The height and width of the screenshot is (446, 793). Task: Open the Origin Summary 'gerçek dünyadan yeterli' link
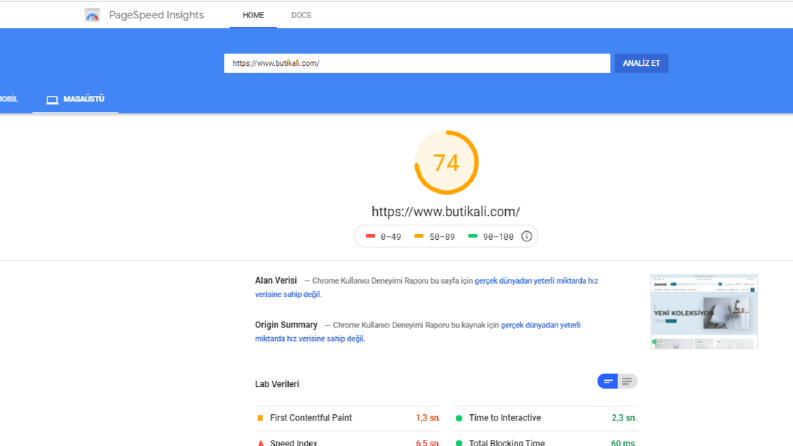tap(541, 325)
